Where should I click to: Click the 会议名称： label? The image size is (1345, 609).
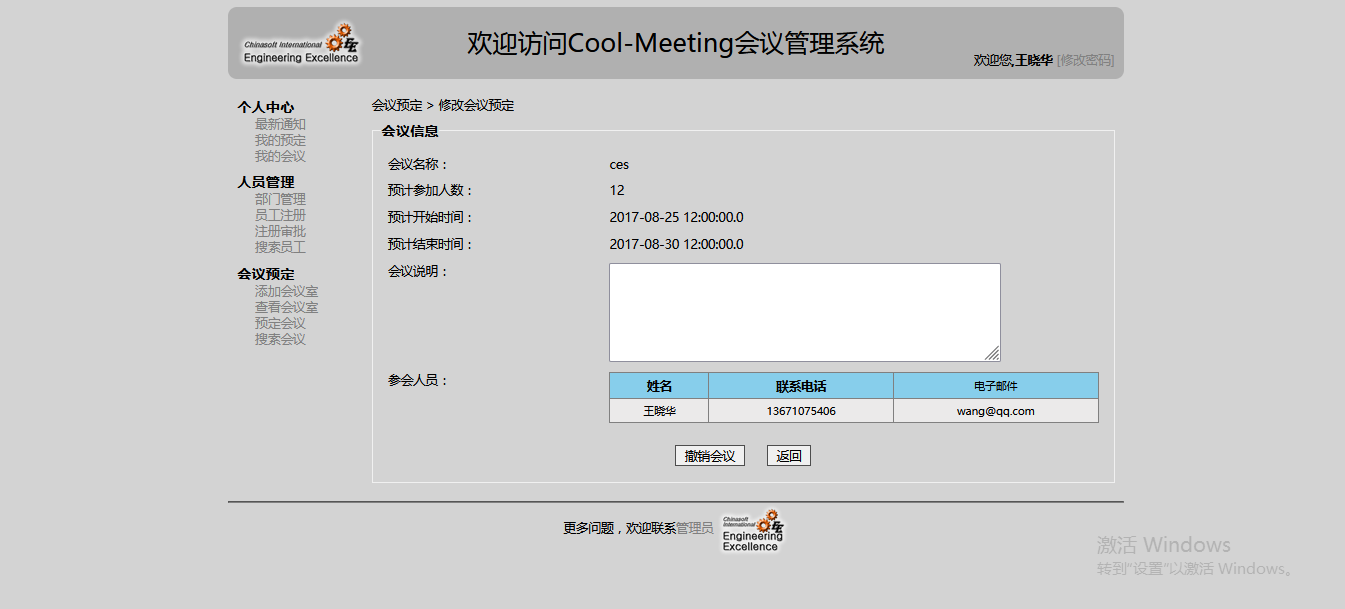click(419, 165)
